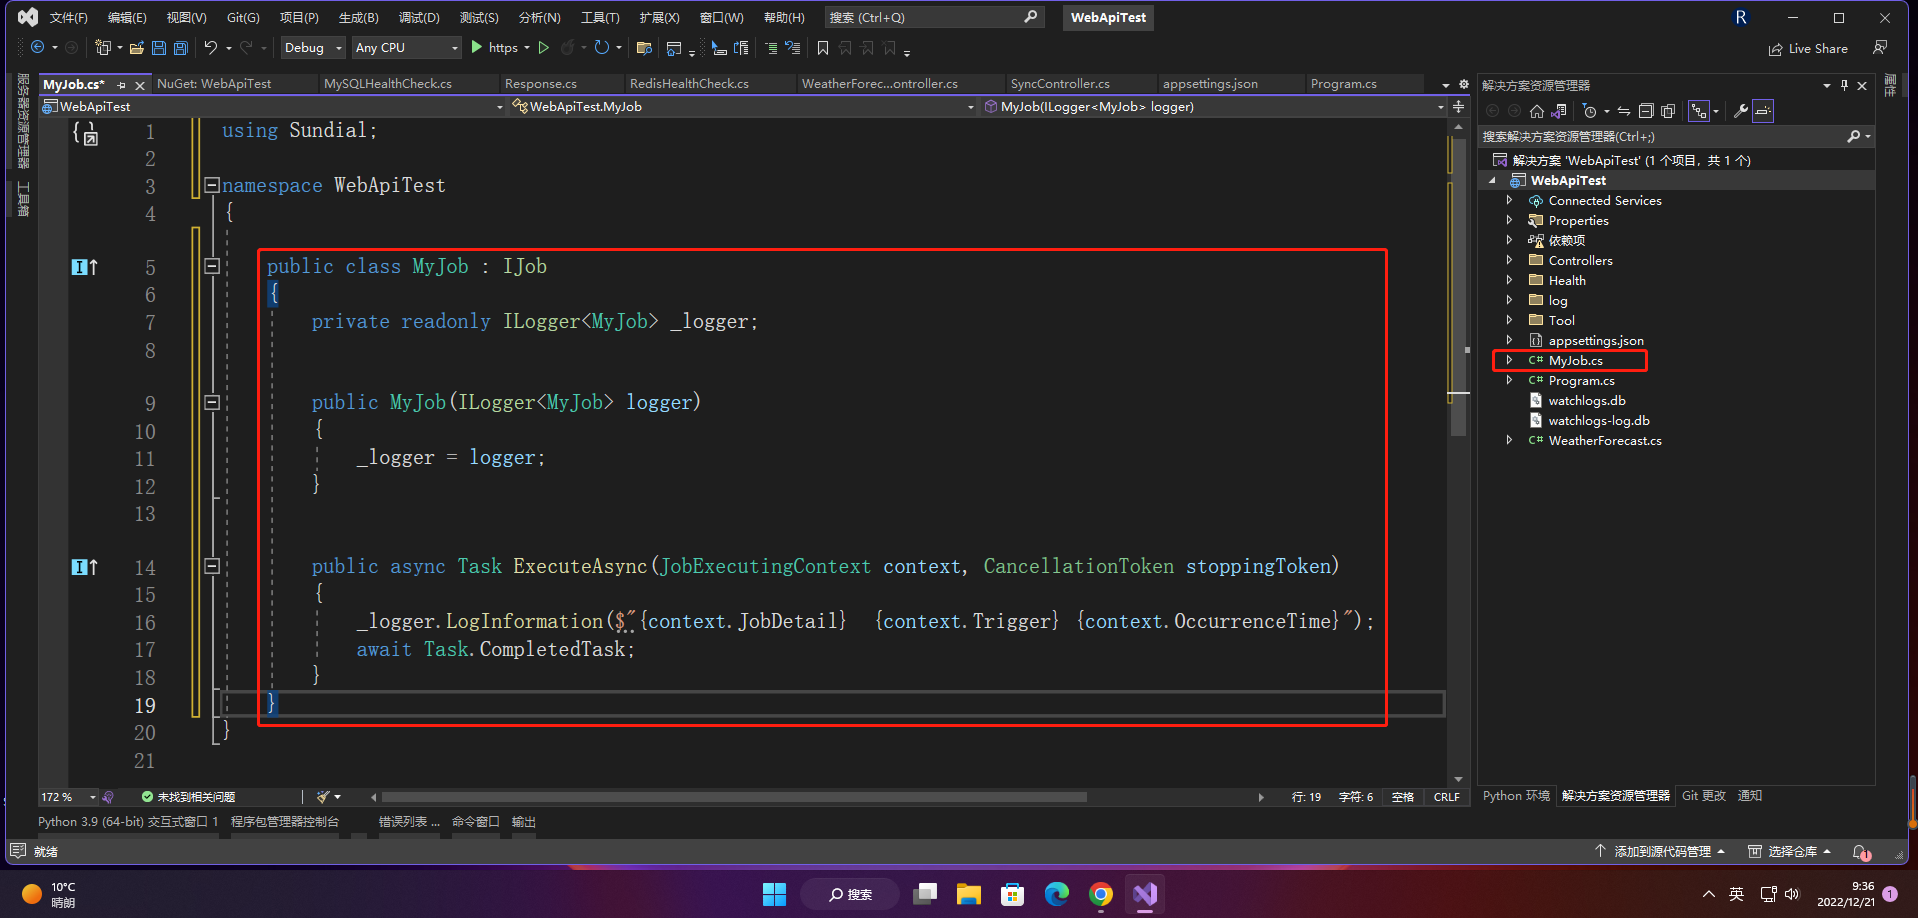Screen dimensions: 1918x918
Task: Toggle file nesting view in Solution Explorer
Action: coord(1698,111)
